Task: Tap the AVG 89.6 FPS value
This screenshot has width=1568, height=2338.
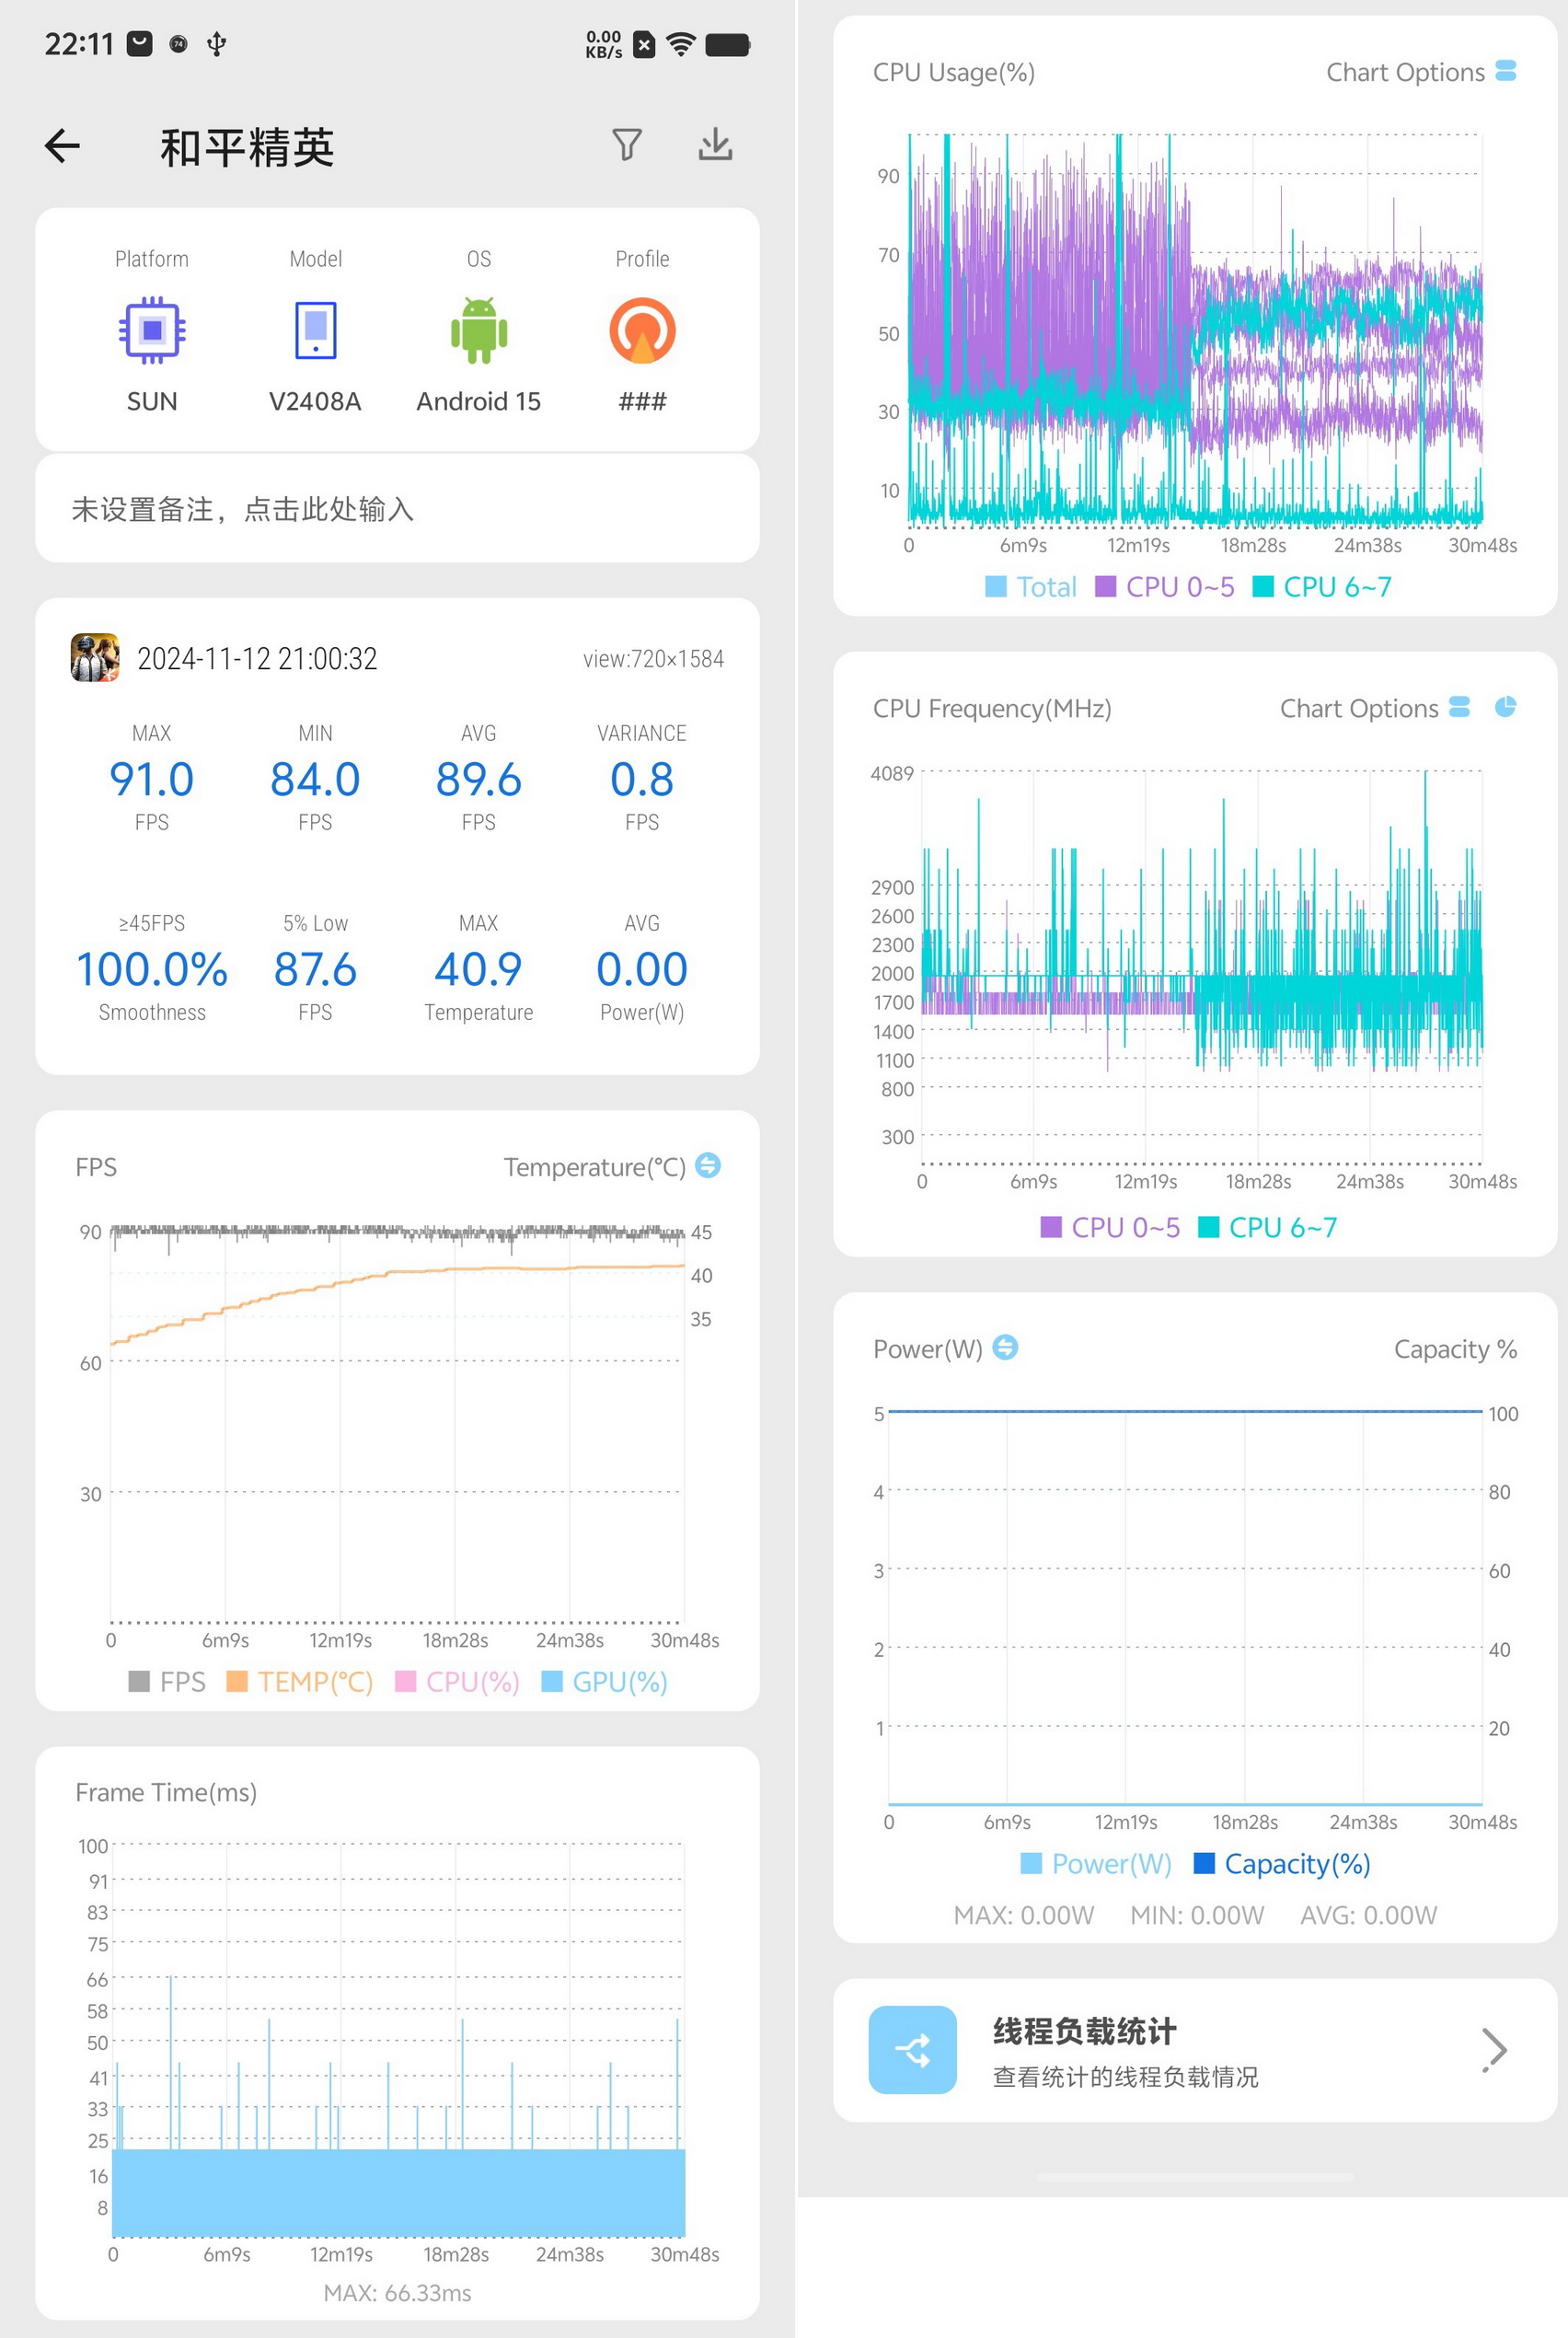Action: point(479,779)
